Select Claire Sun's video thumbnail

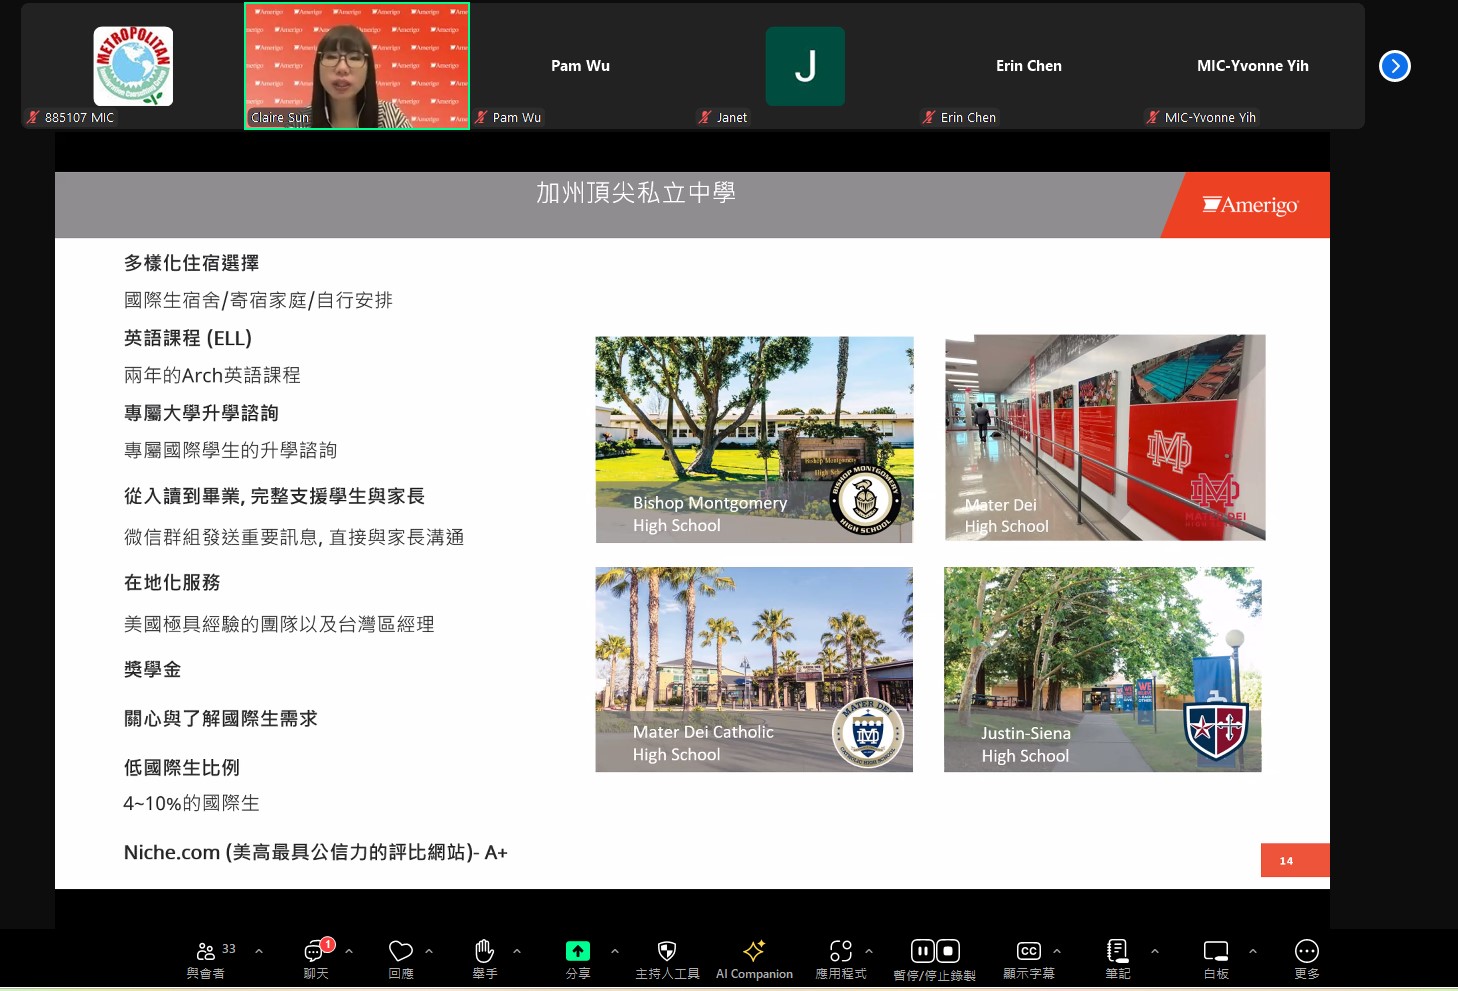[x=357, y=66]
